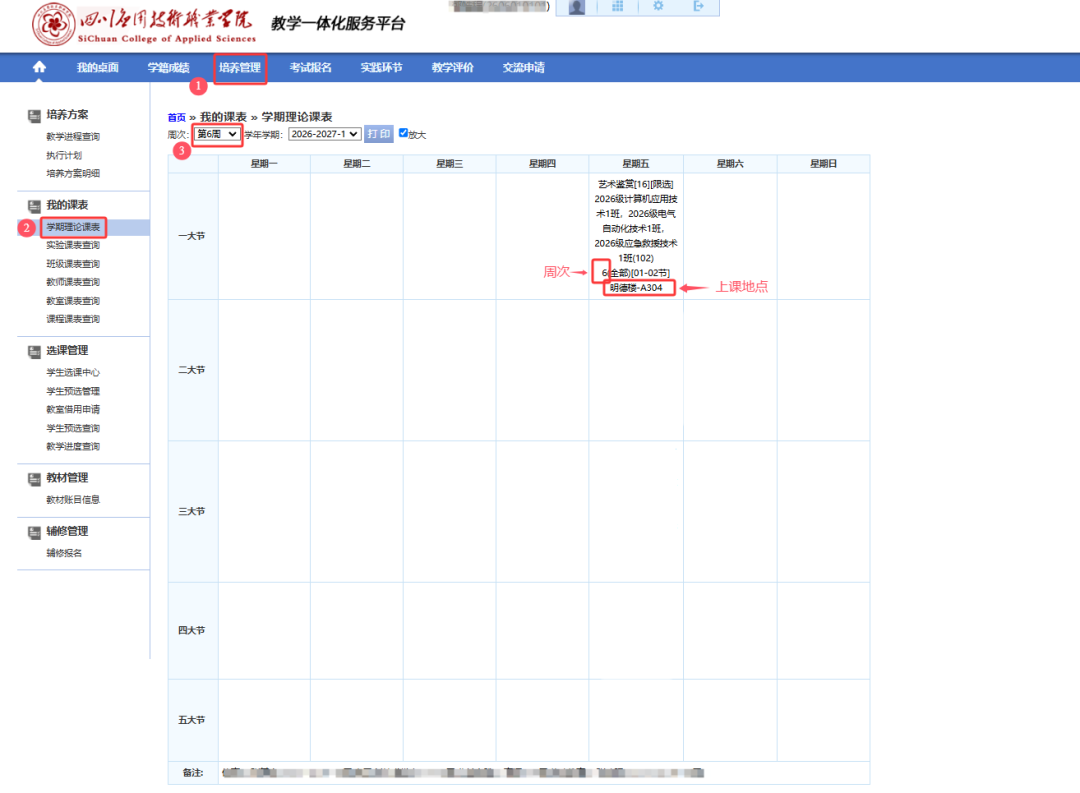Image resolution: width=1080 pixels, height=793 pixels.
Task: Open the 培养管理 menu
Action: pos(240,68)
